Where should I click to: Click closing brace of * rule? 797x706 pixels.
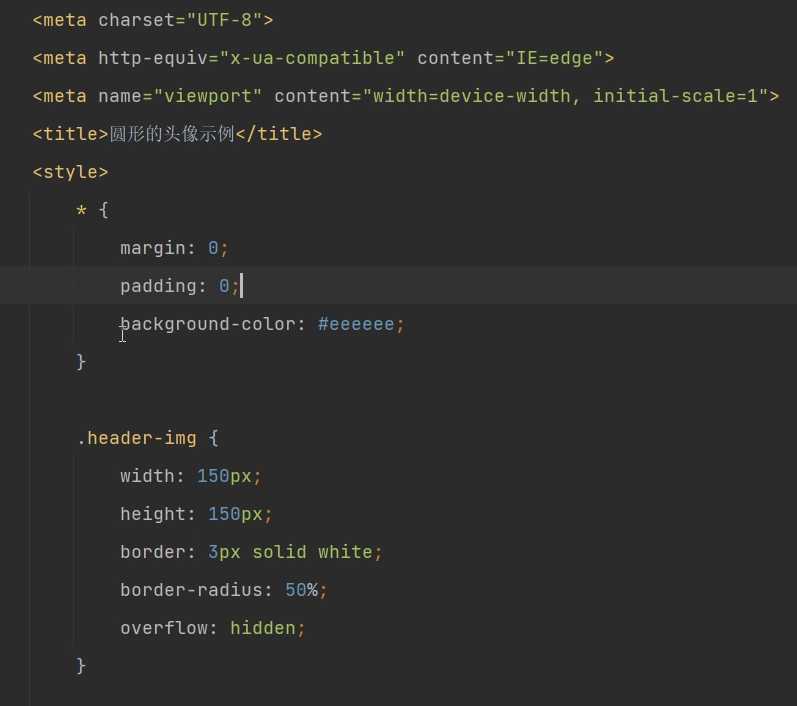[x=81, y=362]
